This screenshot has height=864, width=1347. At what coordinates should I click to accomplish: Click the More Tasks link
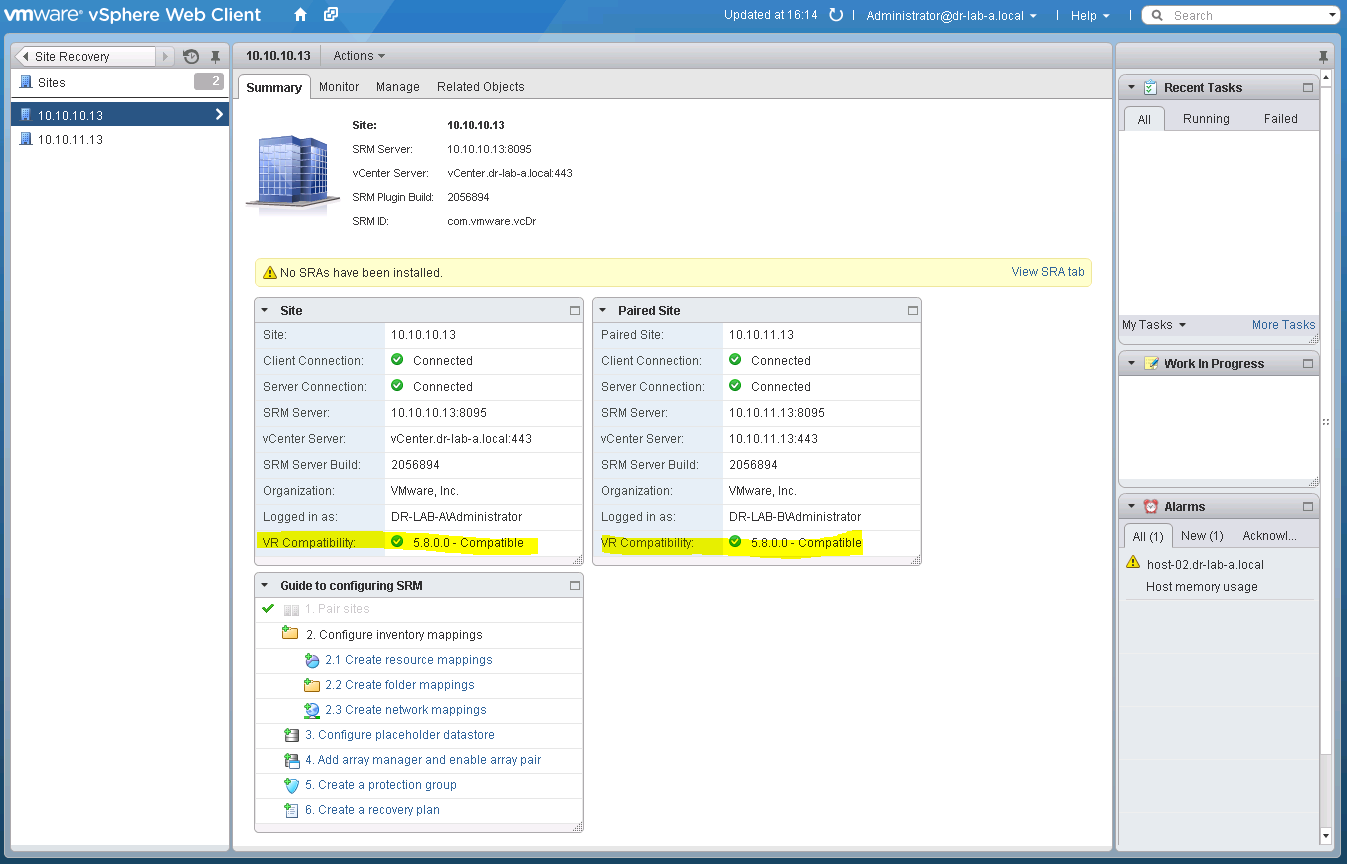(1283, 325)
